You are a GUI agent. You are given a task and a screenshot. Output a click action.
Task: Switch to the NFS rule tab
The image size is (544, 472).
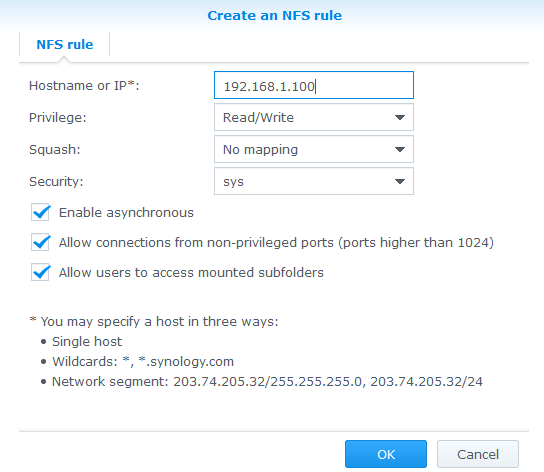click(x=65, y=44)
